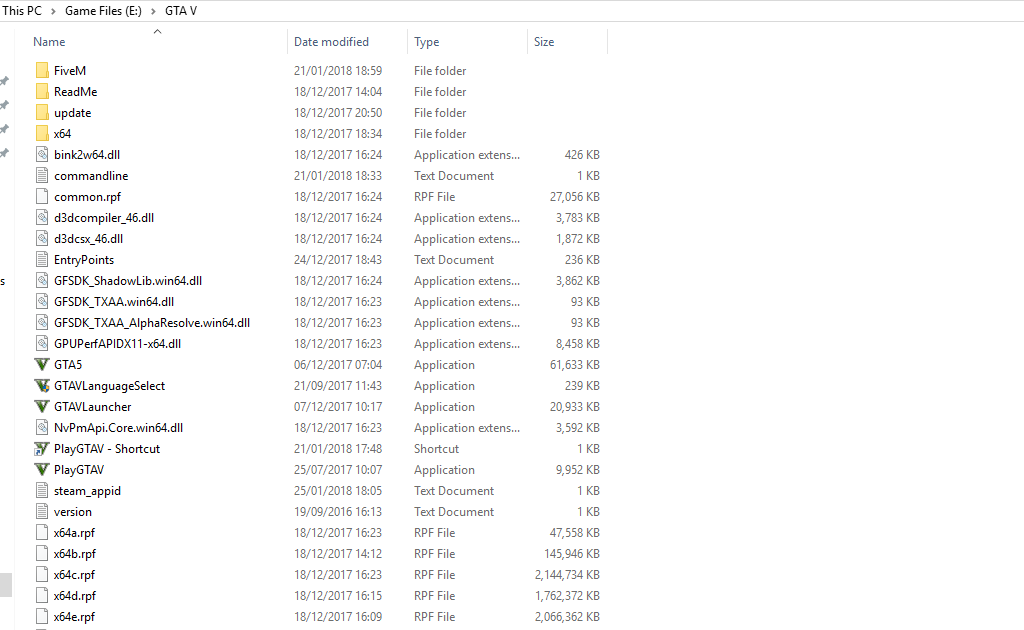Select the PlayGTAV application icon
This screenshot has width=1024, height=630.
tap(42, 469)
